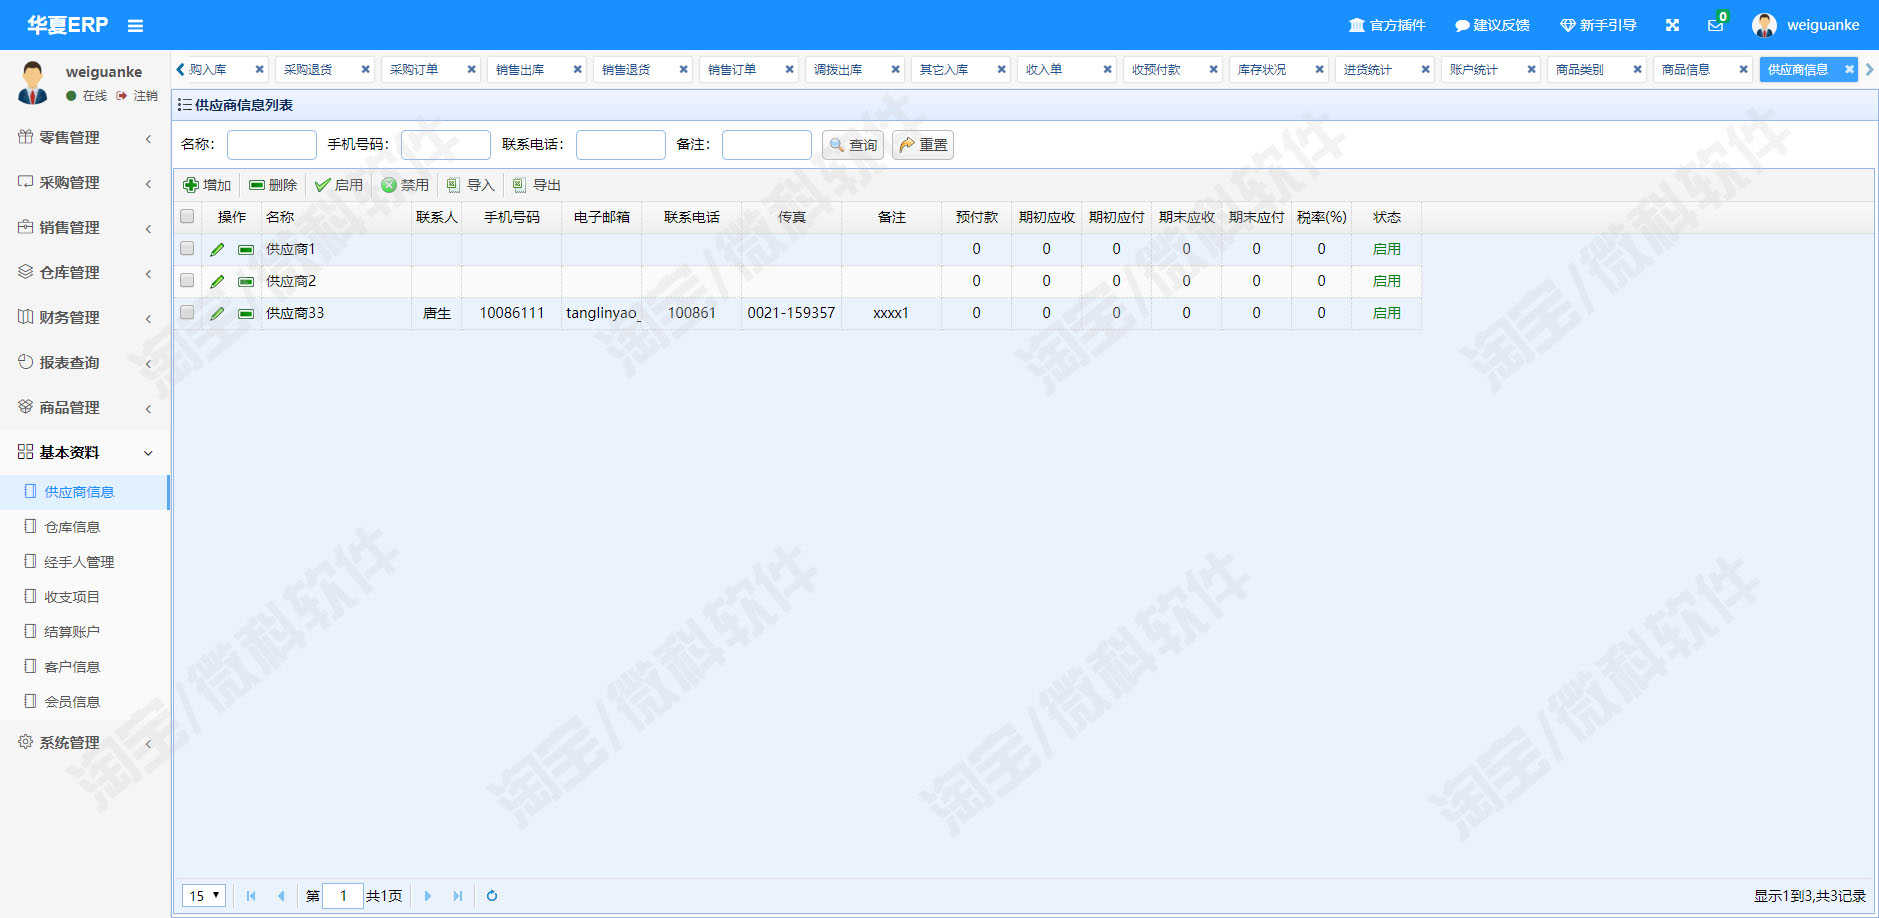Delete 供应商1 with minus icon
The image size is (1879, 918).
coord(246,249)
